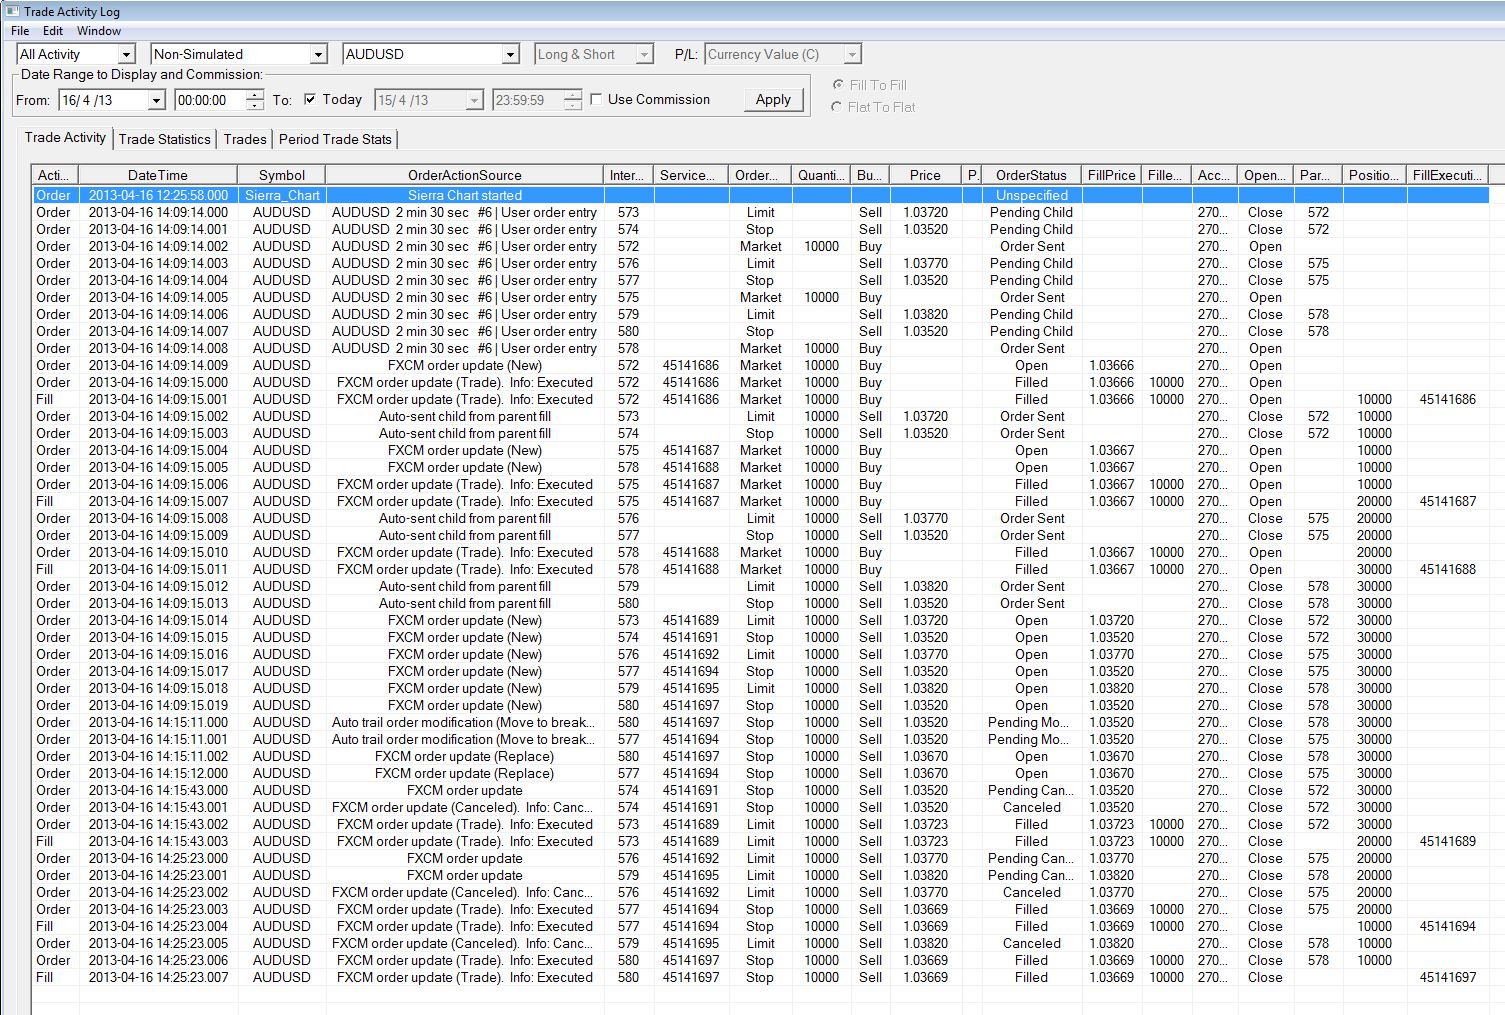The width and height of the screenshot is (1505, 1015).
Task: Open the AUDUSD symbol dropdown
Action: click(x=510, y=55)
